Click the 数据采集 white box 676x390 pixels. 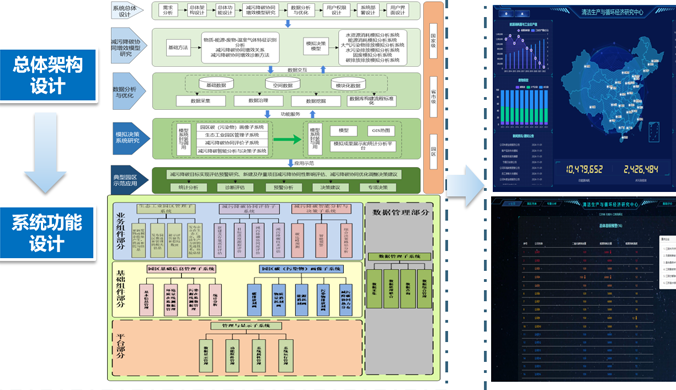coord(200,101)
